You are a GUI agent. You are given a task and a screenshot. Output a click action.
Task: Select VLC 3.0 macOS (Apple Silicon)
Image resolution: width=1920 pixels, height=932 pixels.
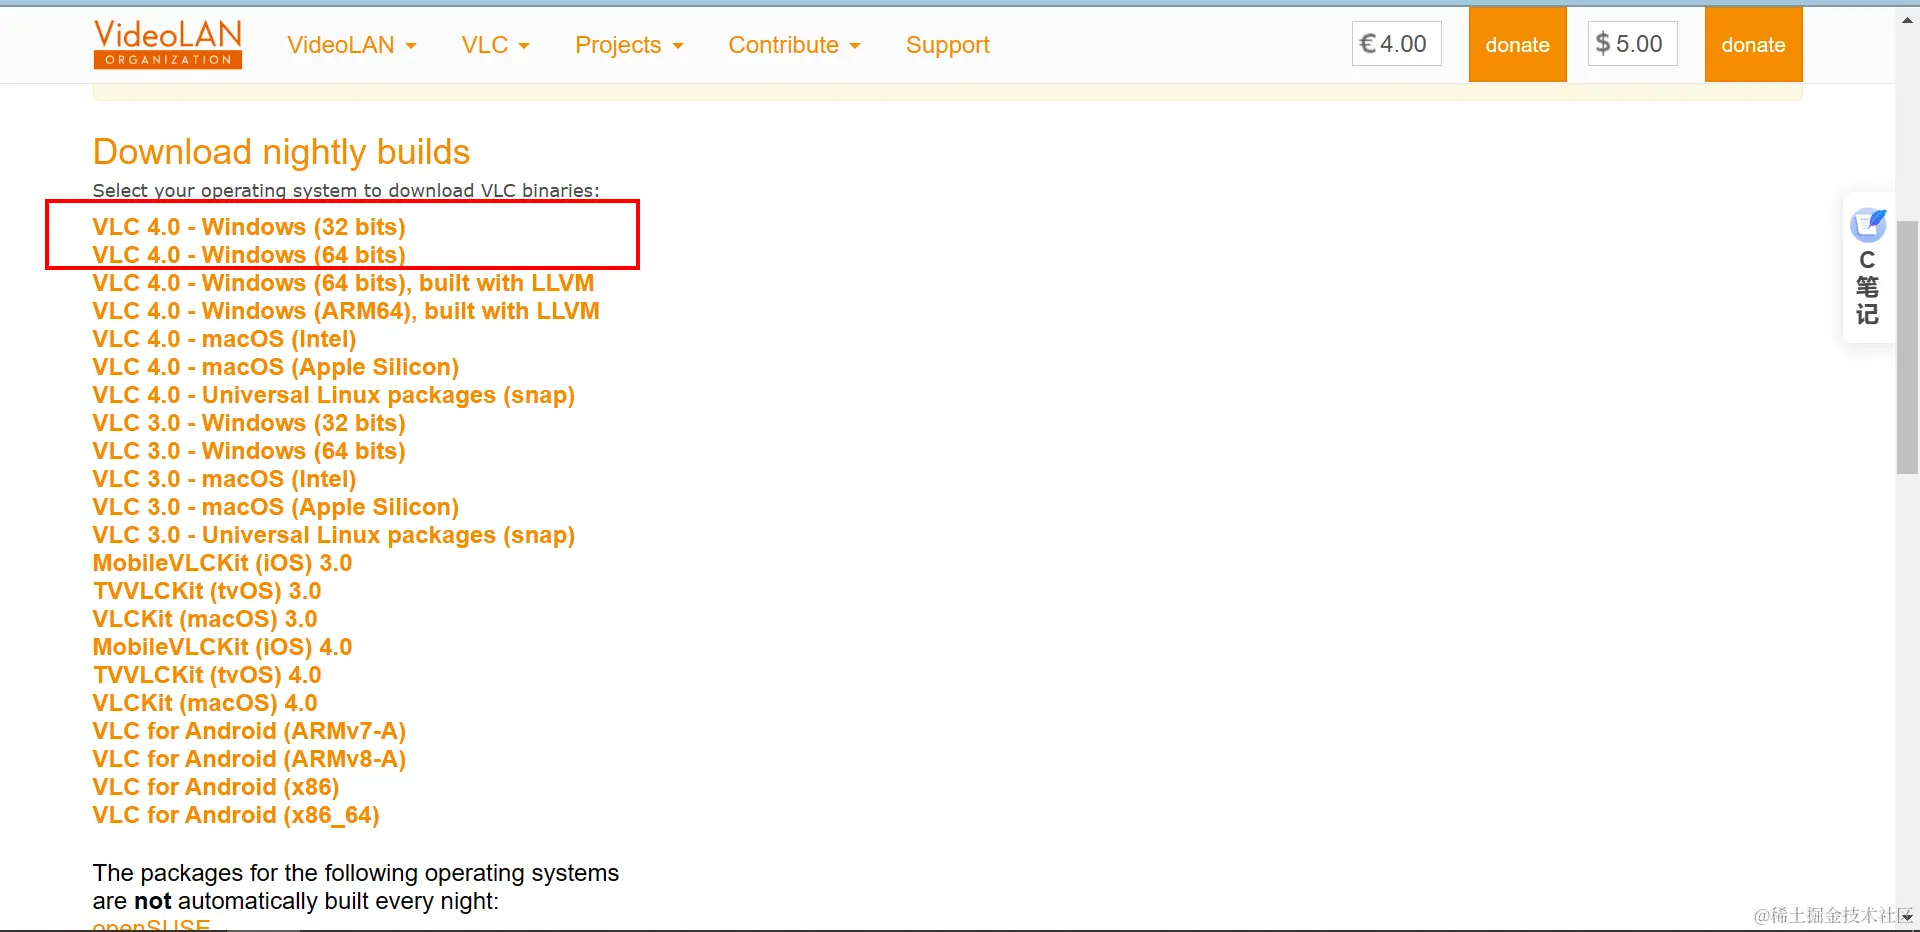click(276, 507)
